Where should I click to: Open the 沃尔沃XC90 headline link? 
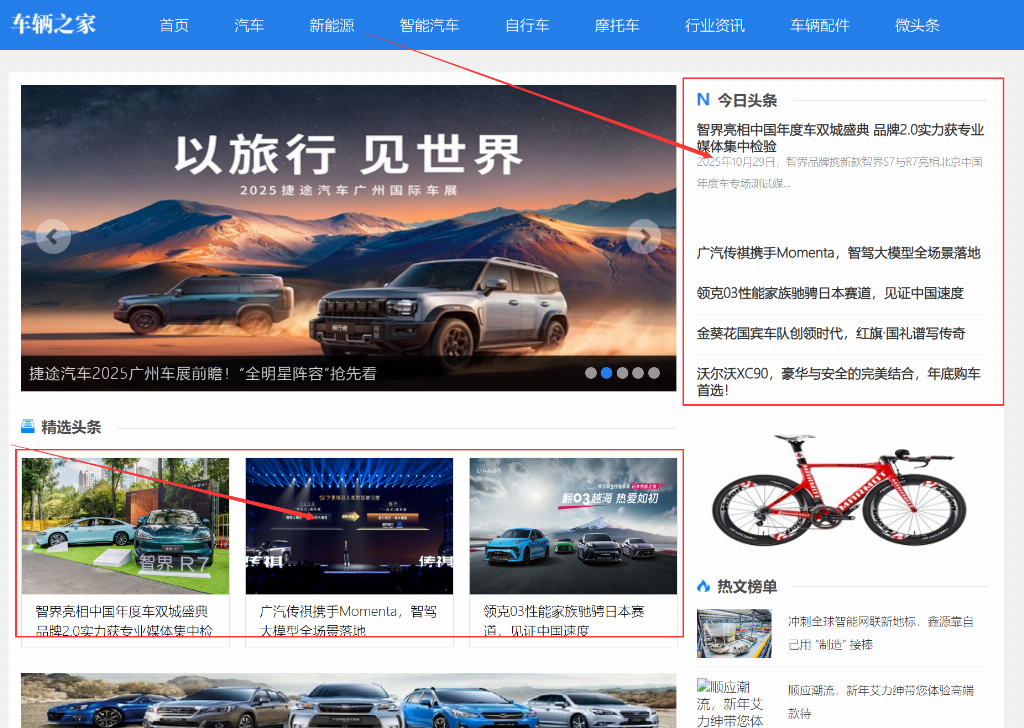[x=839, y=382]
